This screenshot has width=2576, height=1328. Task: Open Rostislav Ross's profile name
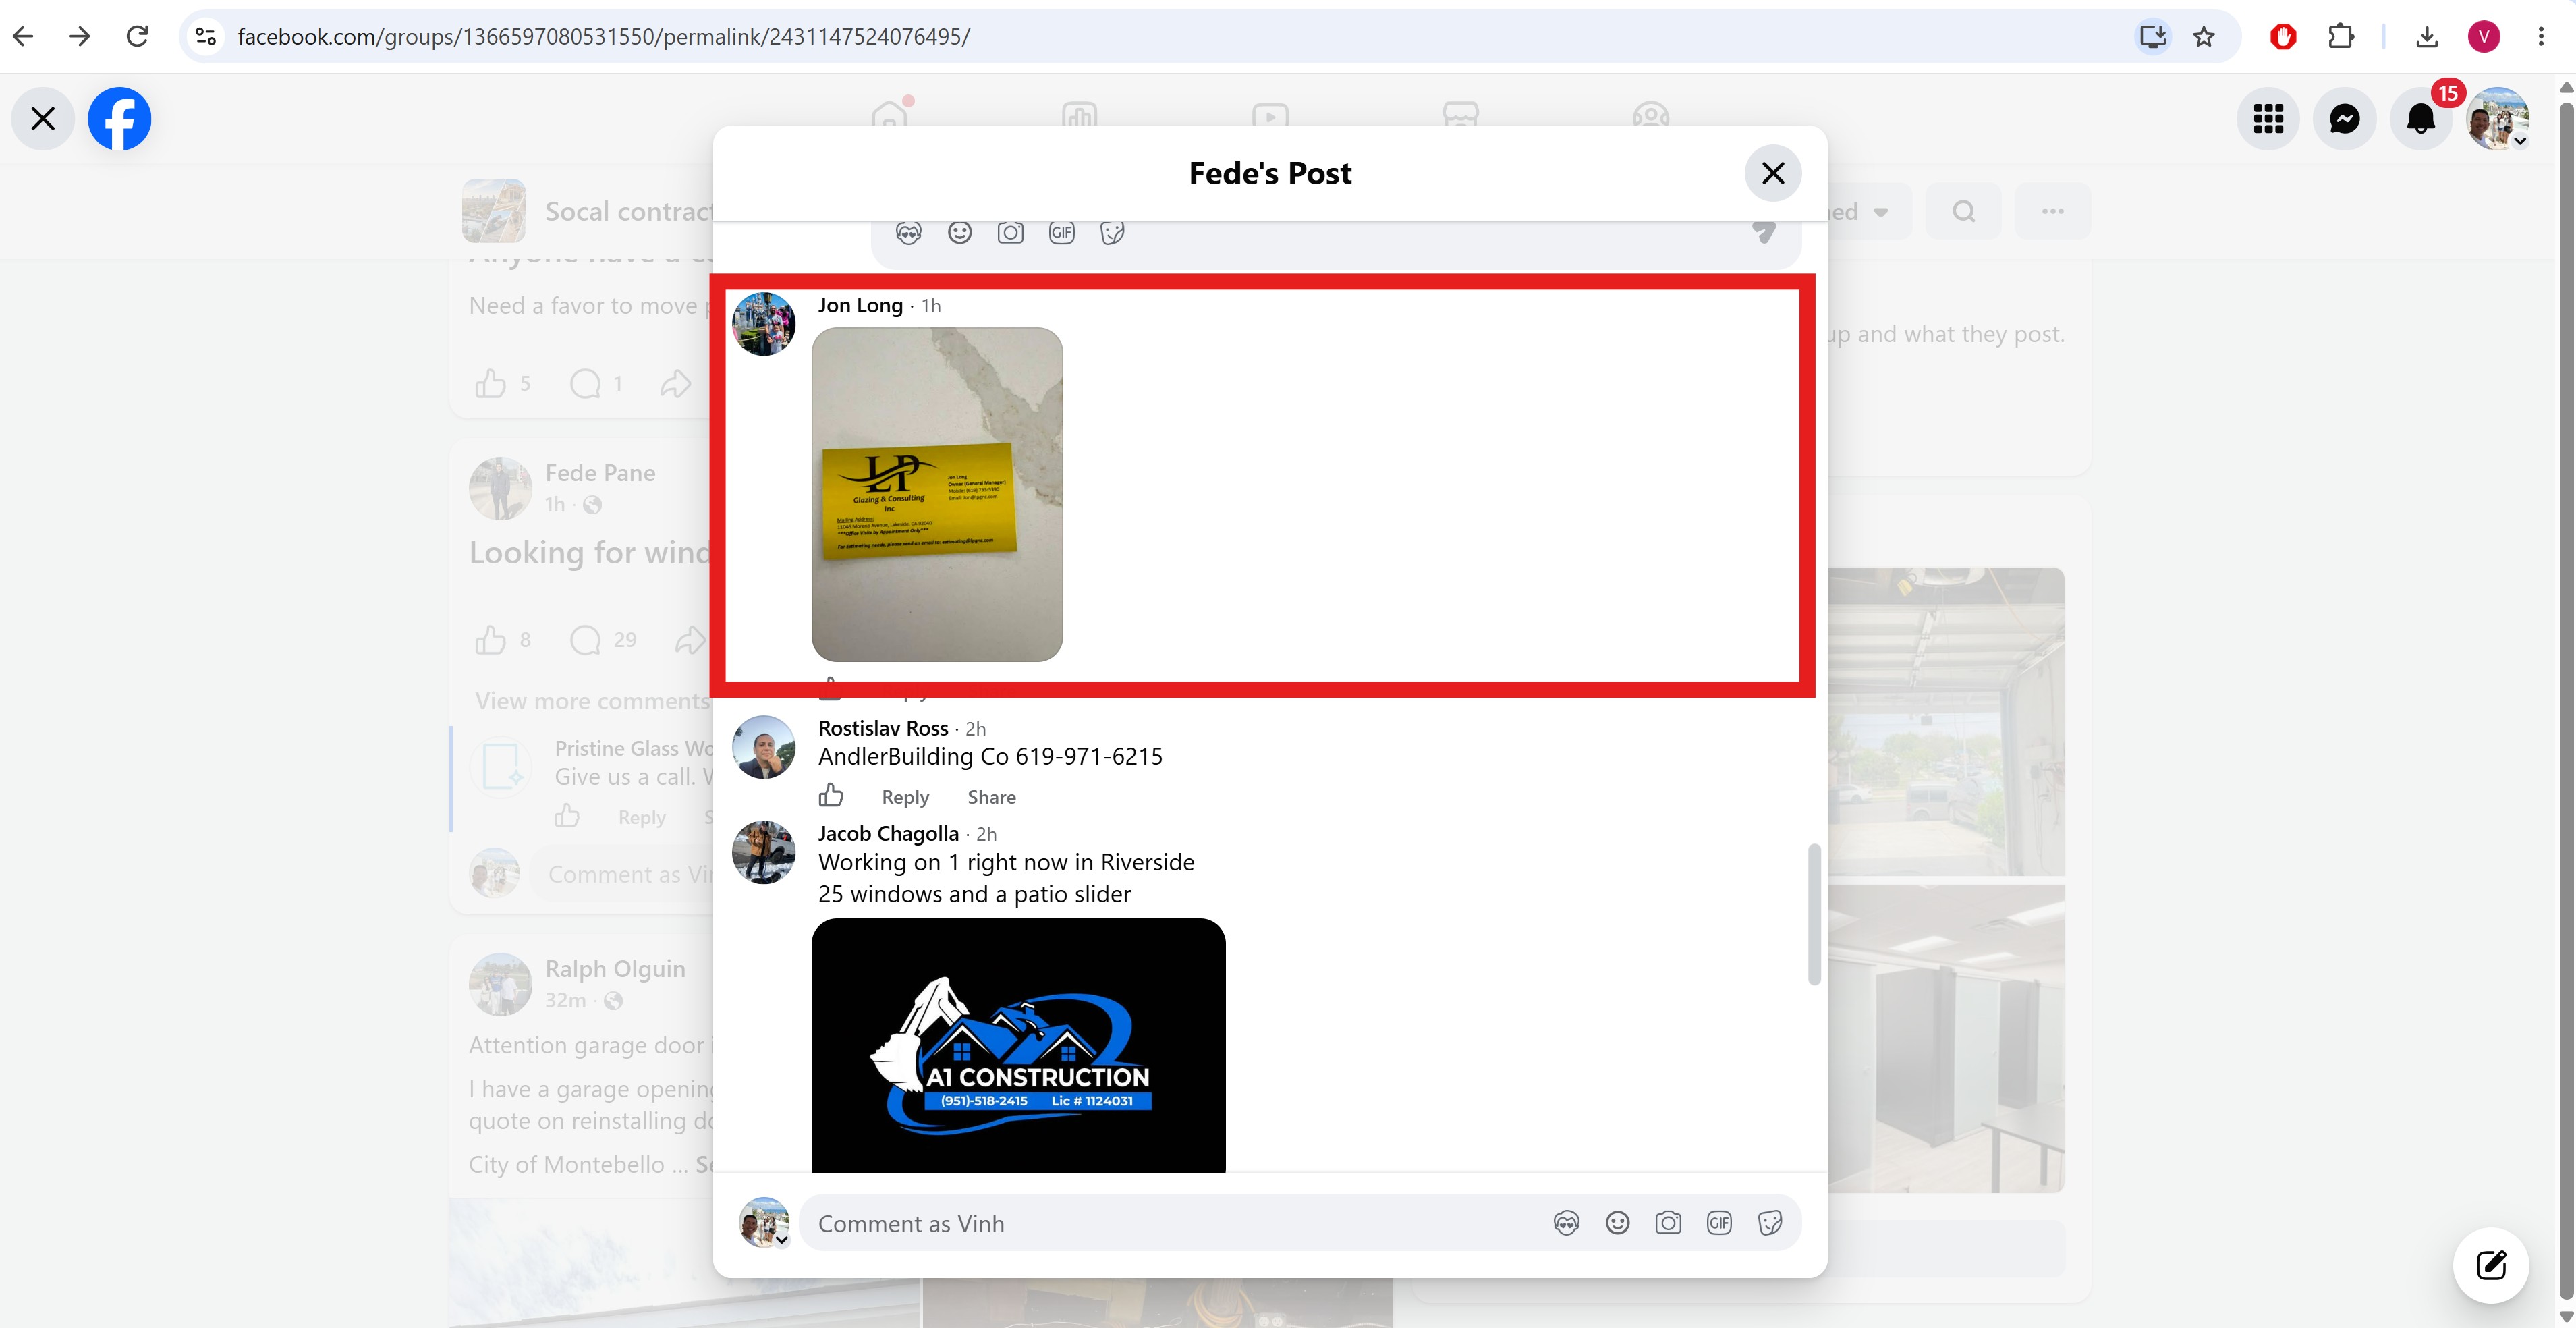click(883, 728)
